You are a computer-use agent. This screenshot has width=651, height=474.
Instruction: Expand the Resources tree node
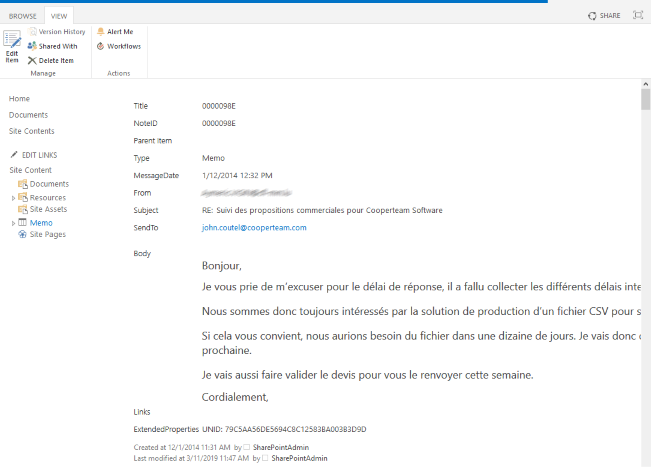[x=13, y=198]
